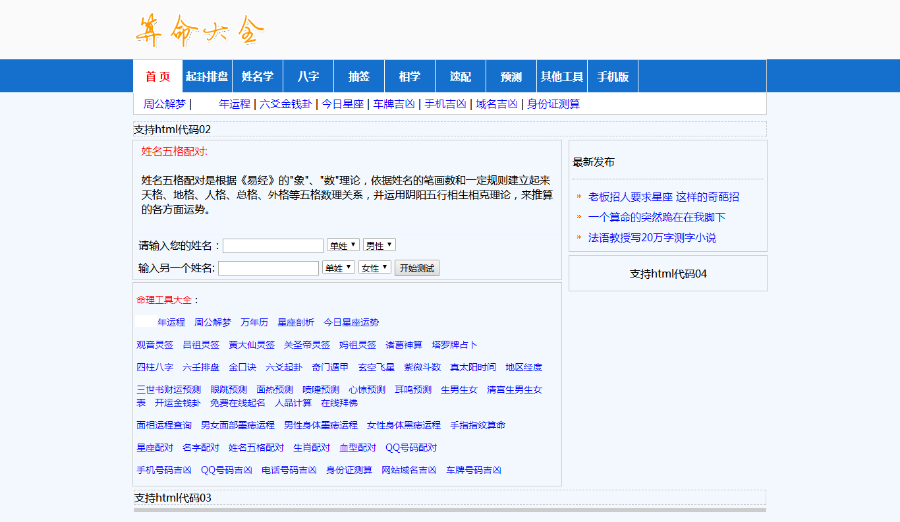Click the 血型配对 link
900x522 pixels.
tap(358, 447)
